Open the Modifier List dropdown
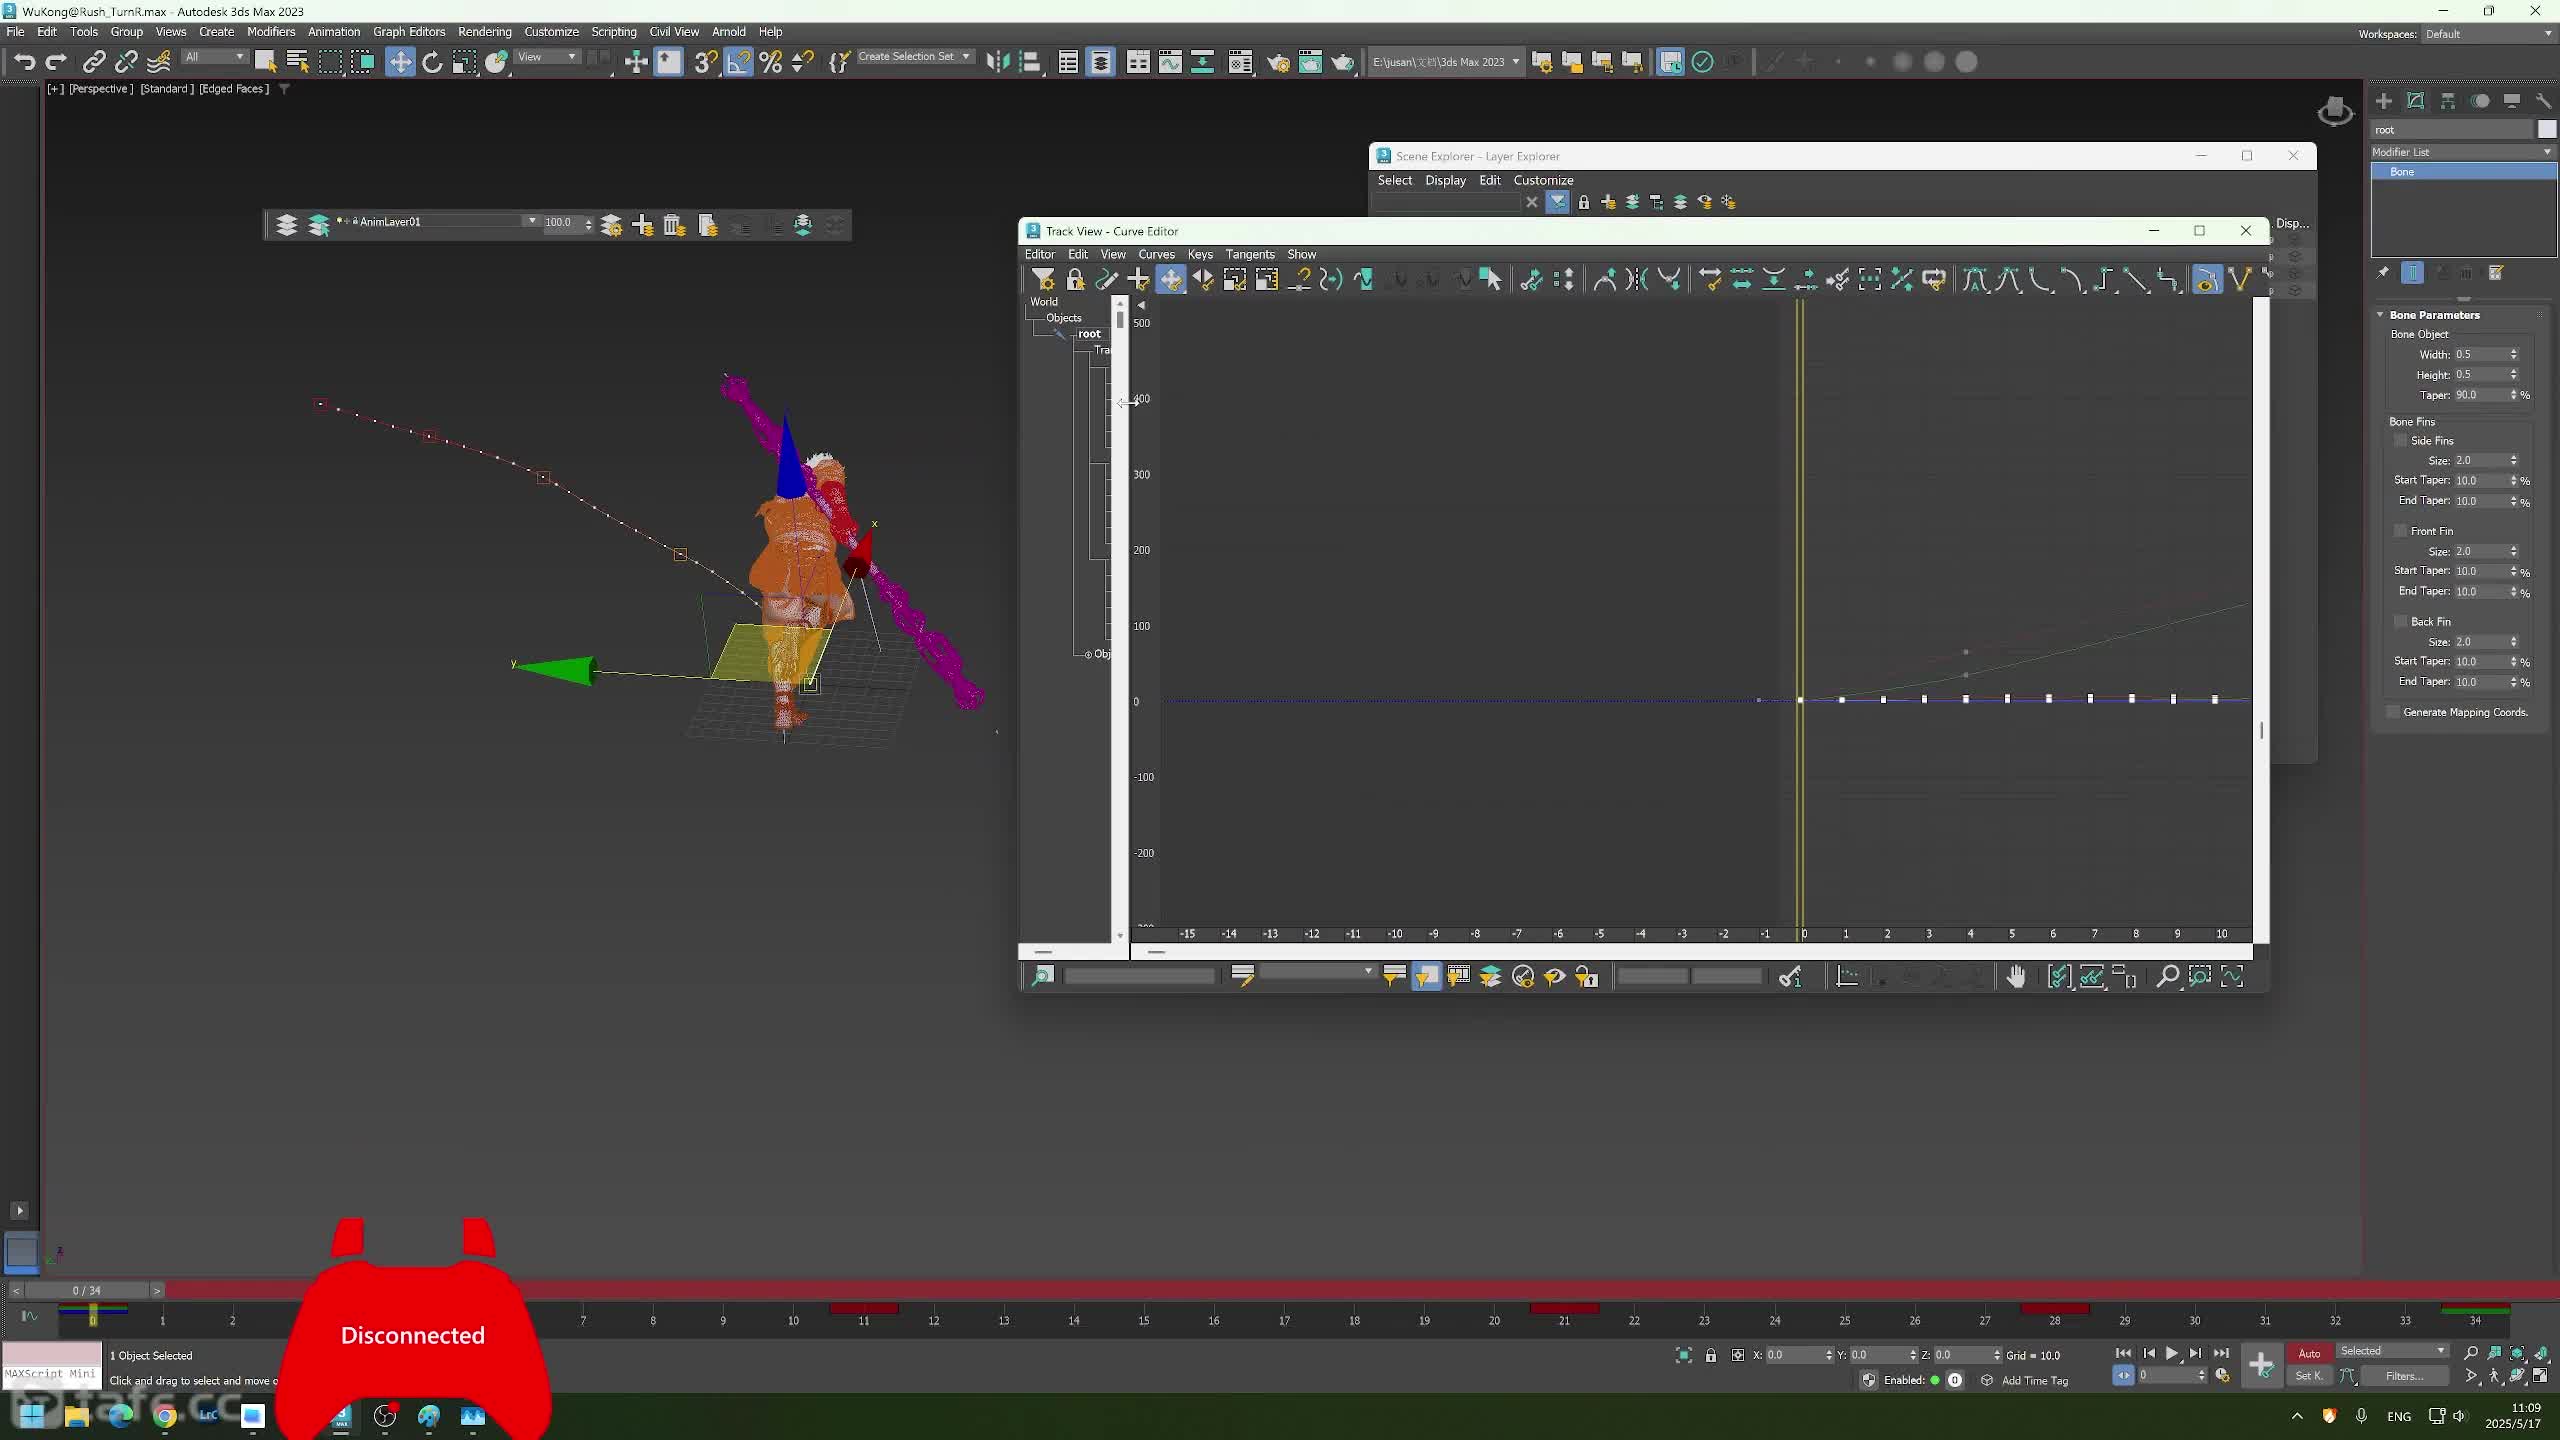This screenshot has height=1440, width=2560. [2463, 152]
